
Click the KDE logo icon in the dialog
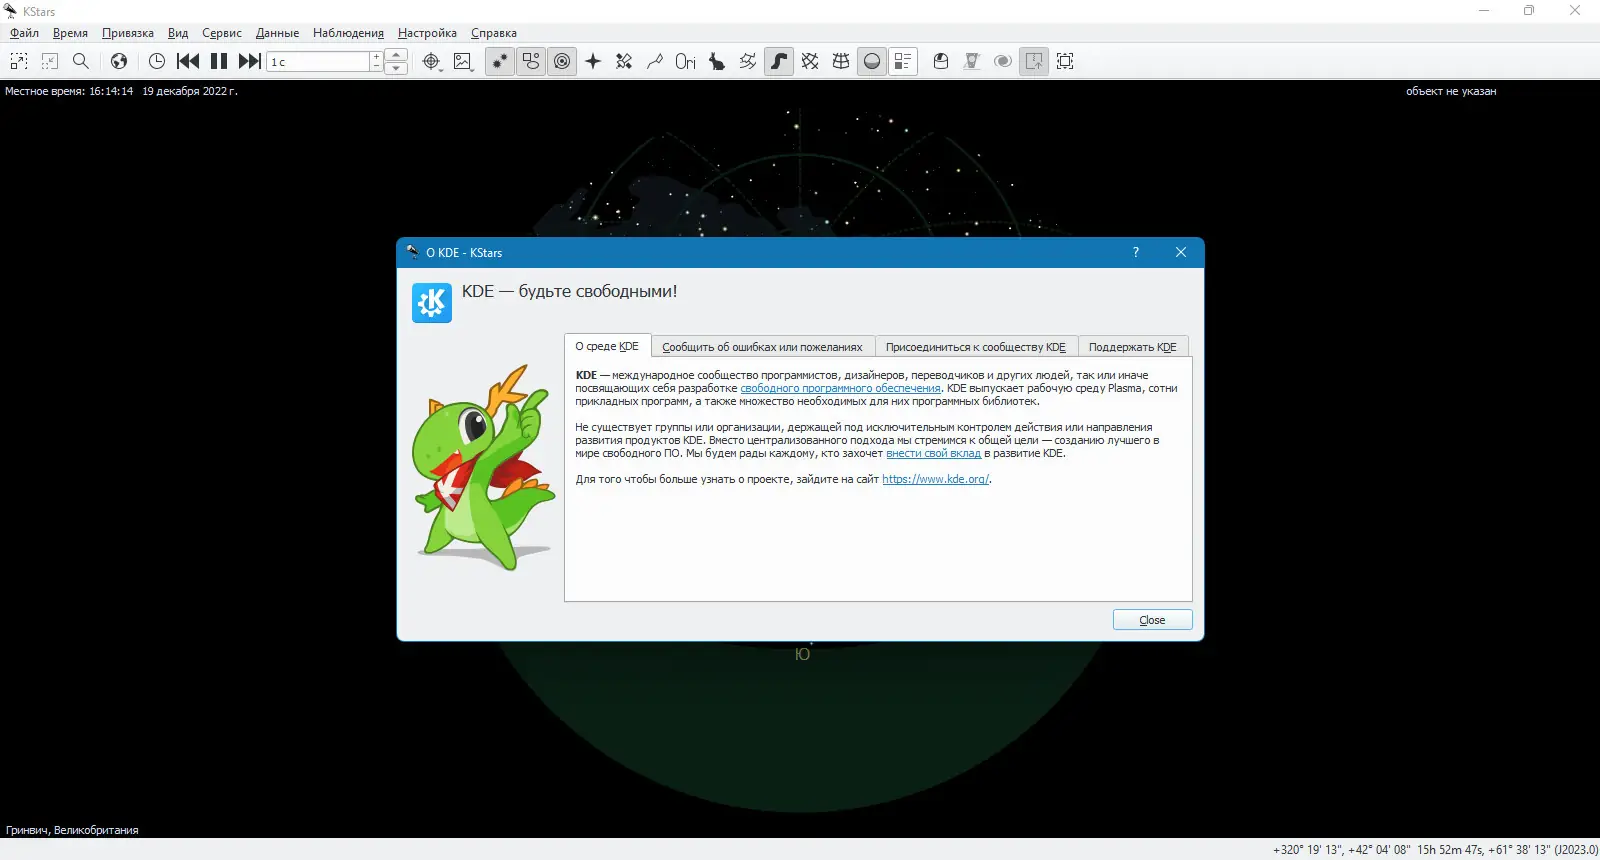432,303
